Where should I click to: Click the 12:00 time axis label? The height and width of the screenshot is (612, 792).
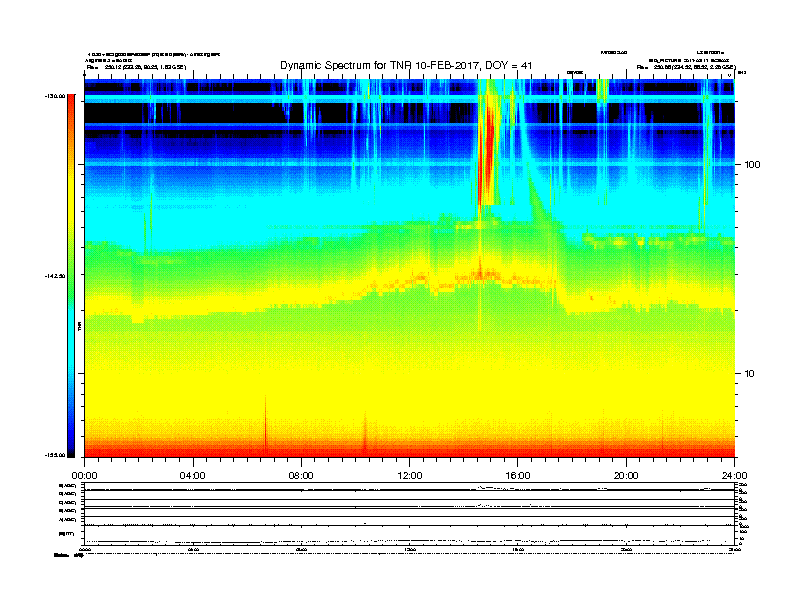click(x=410, y=476)
